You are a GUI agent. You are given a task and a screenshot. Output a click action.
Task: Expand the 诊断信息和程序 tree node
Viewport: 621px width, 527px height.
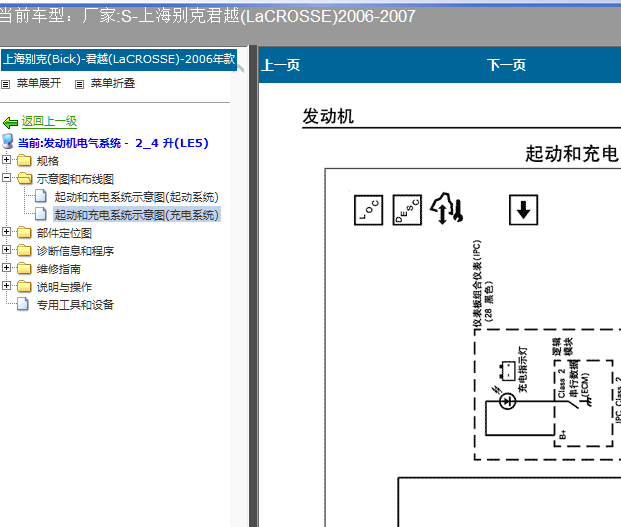pos(6,249)
